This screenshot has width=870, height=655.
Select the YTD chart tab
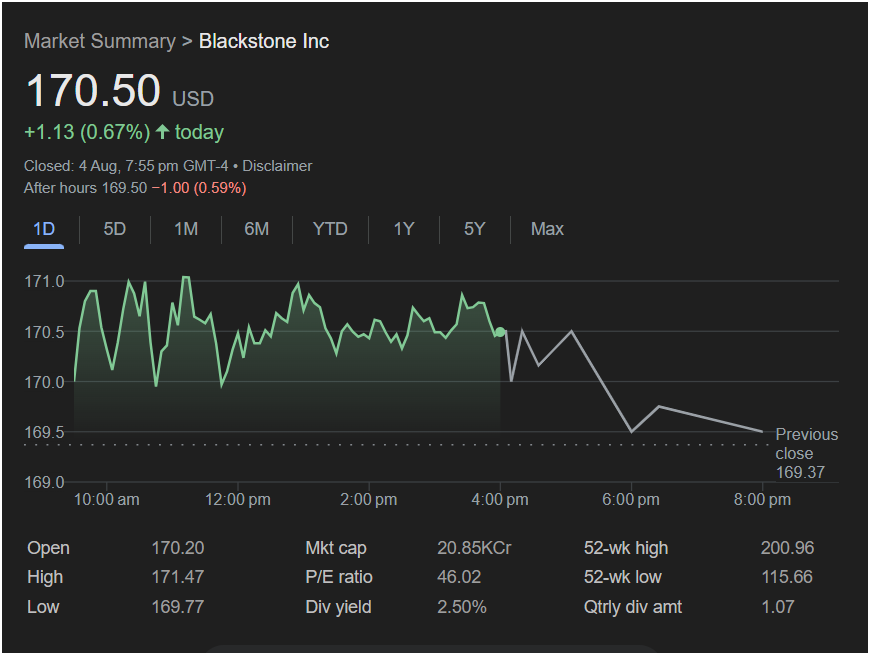pos(330,229)
